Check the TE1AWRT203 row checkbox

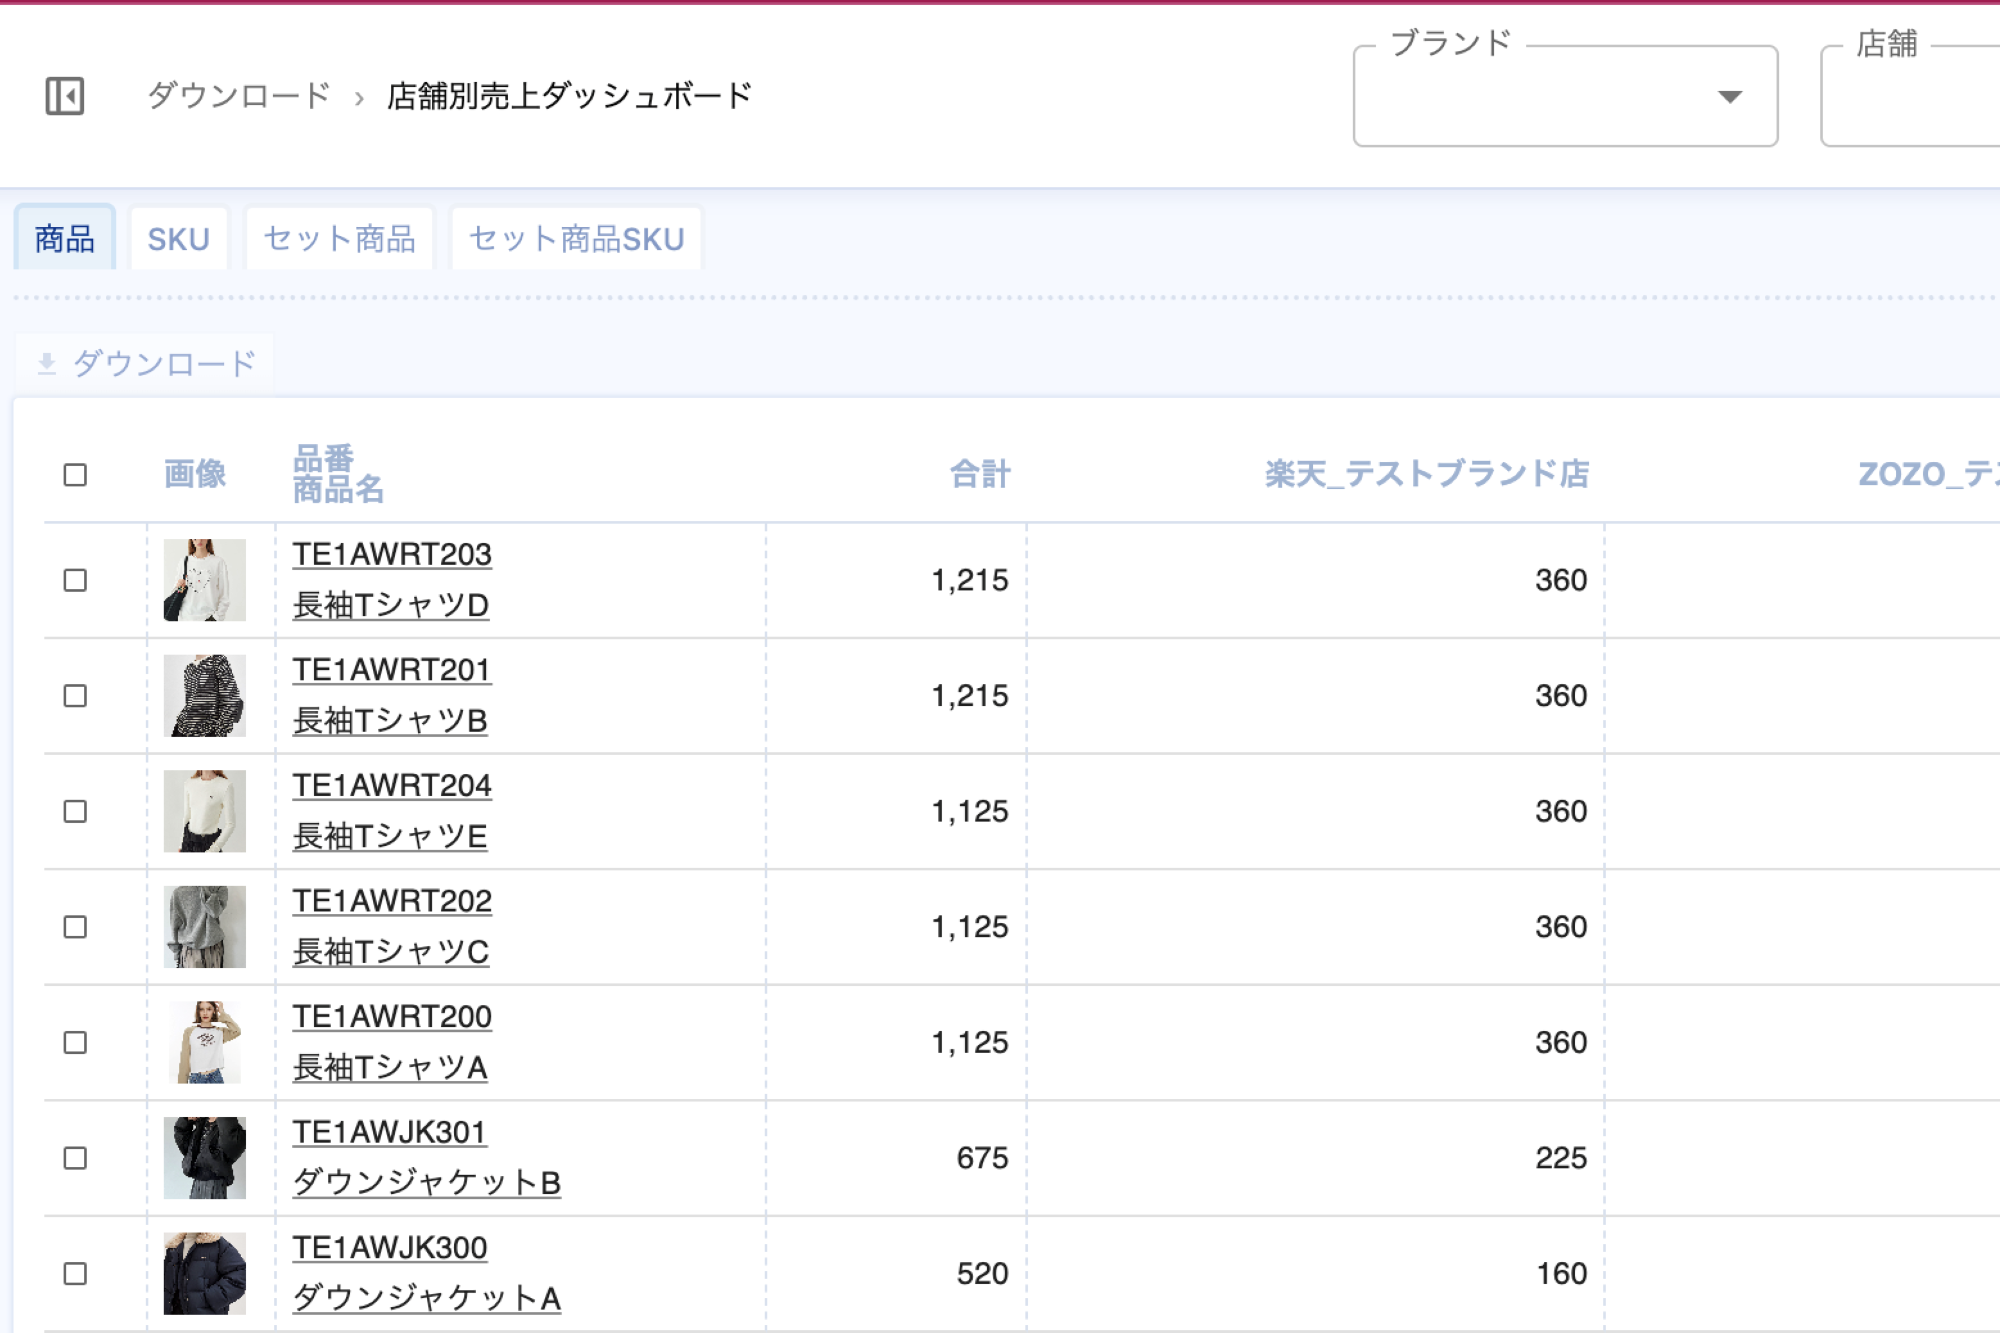75,580
